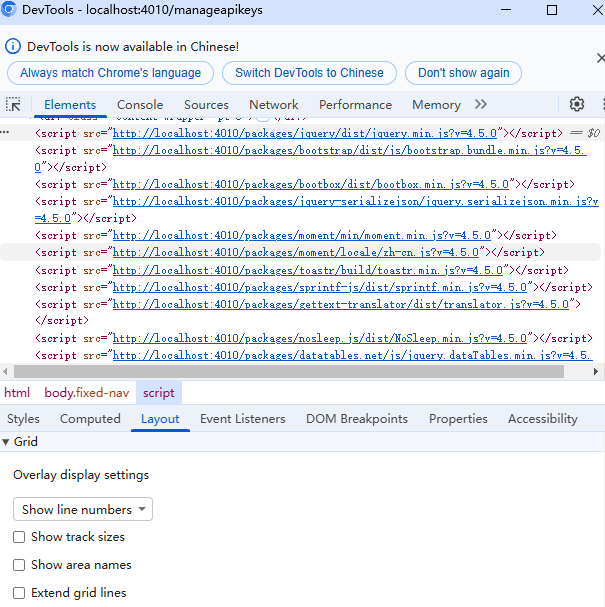Open the Console tab
Screen dimensions: 605x607
point(140,105)
